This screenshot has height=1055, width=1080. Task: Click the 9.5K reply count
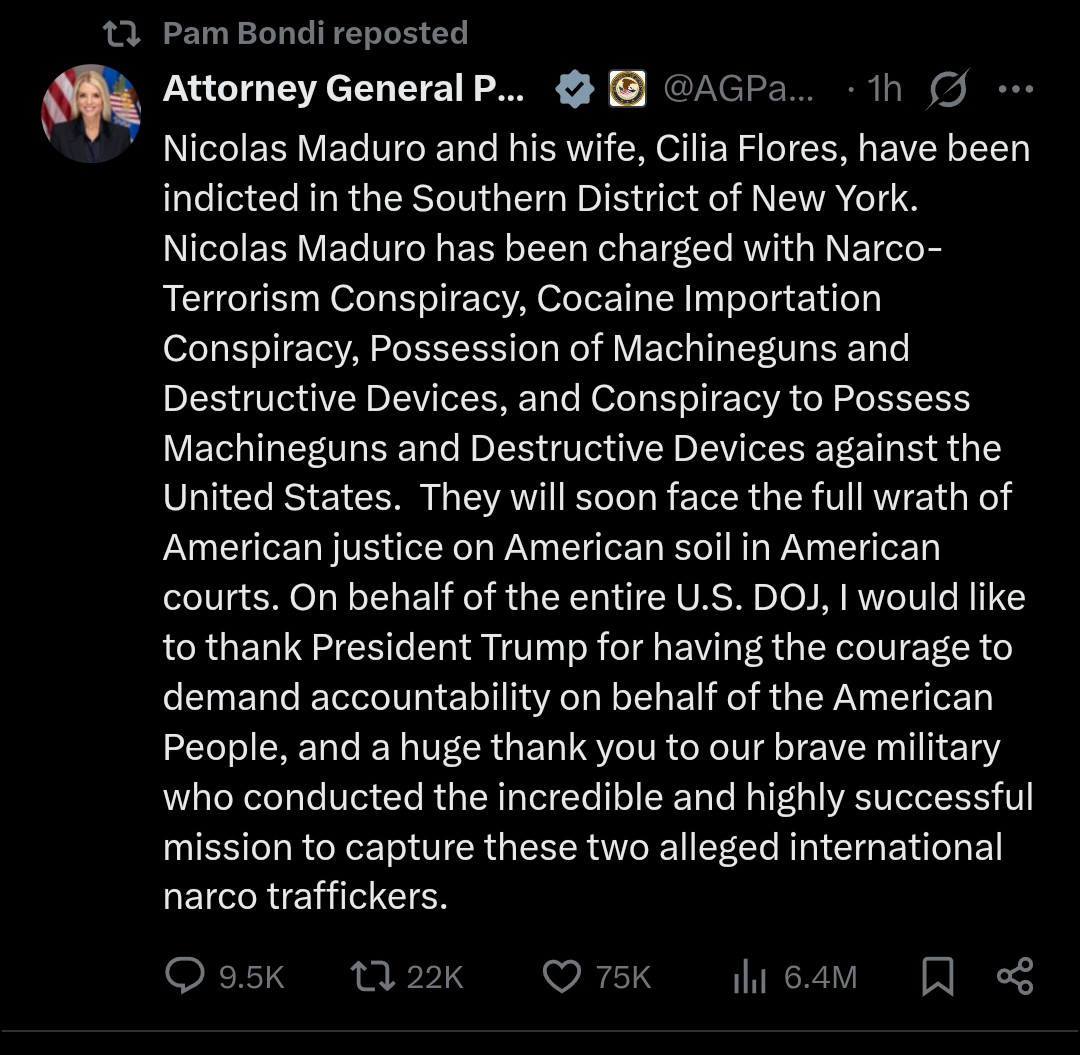pyautogui.click(x=251, y=977)
